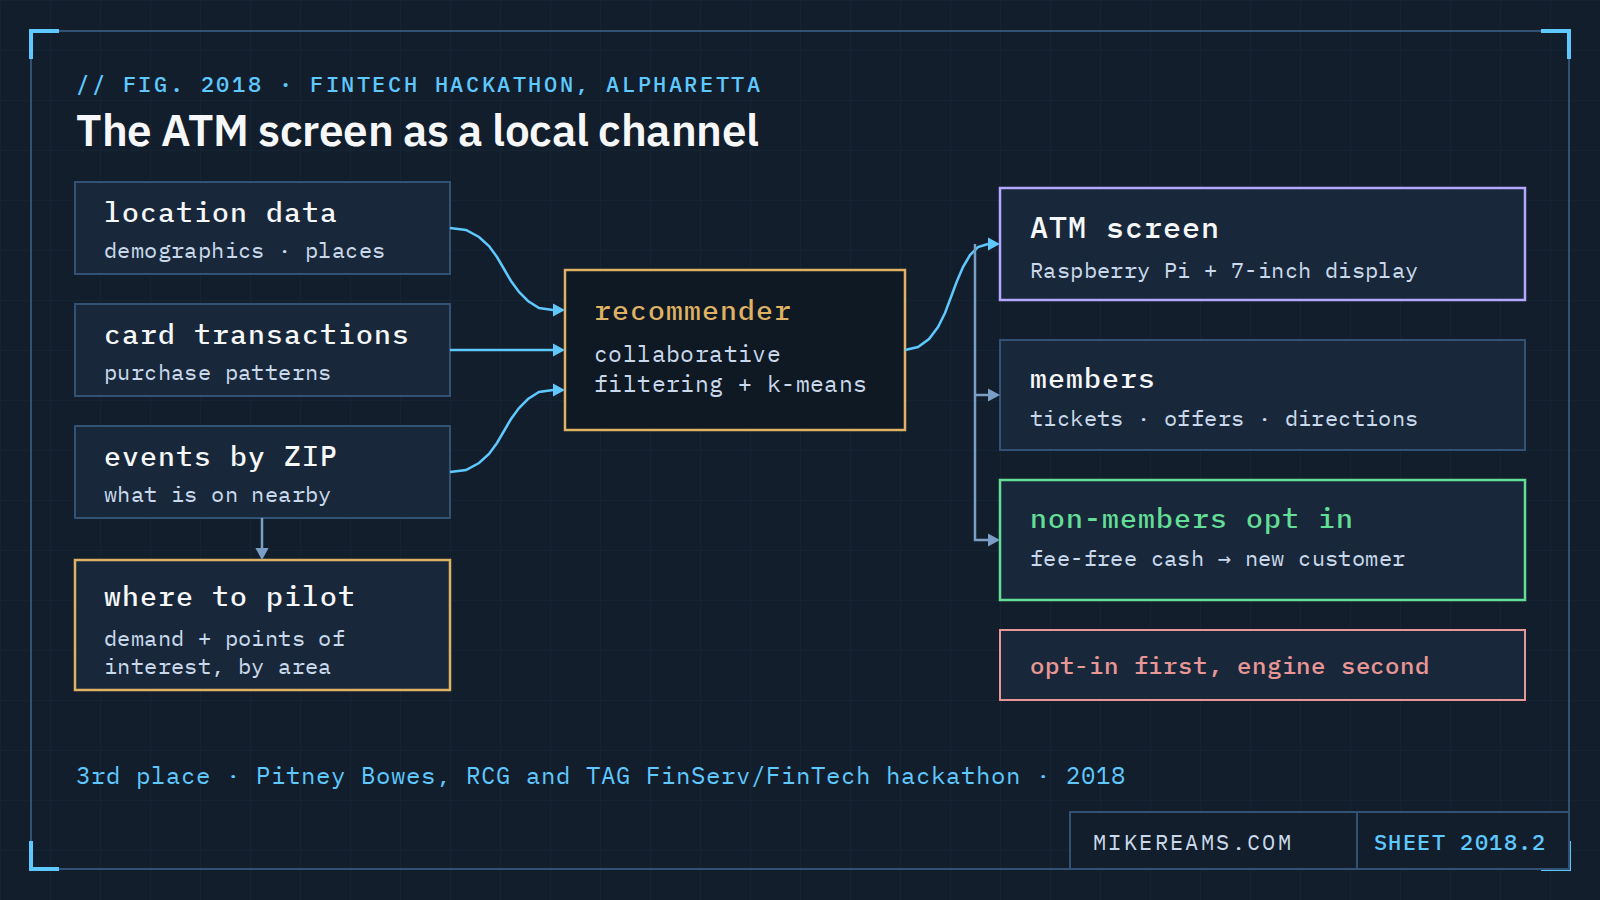Click the 'ATM screen' heading
This screenshot has width=1600, height=900.
point(1124,229)
